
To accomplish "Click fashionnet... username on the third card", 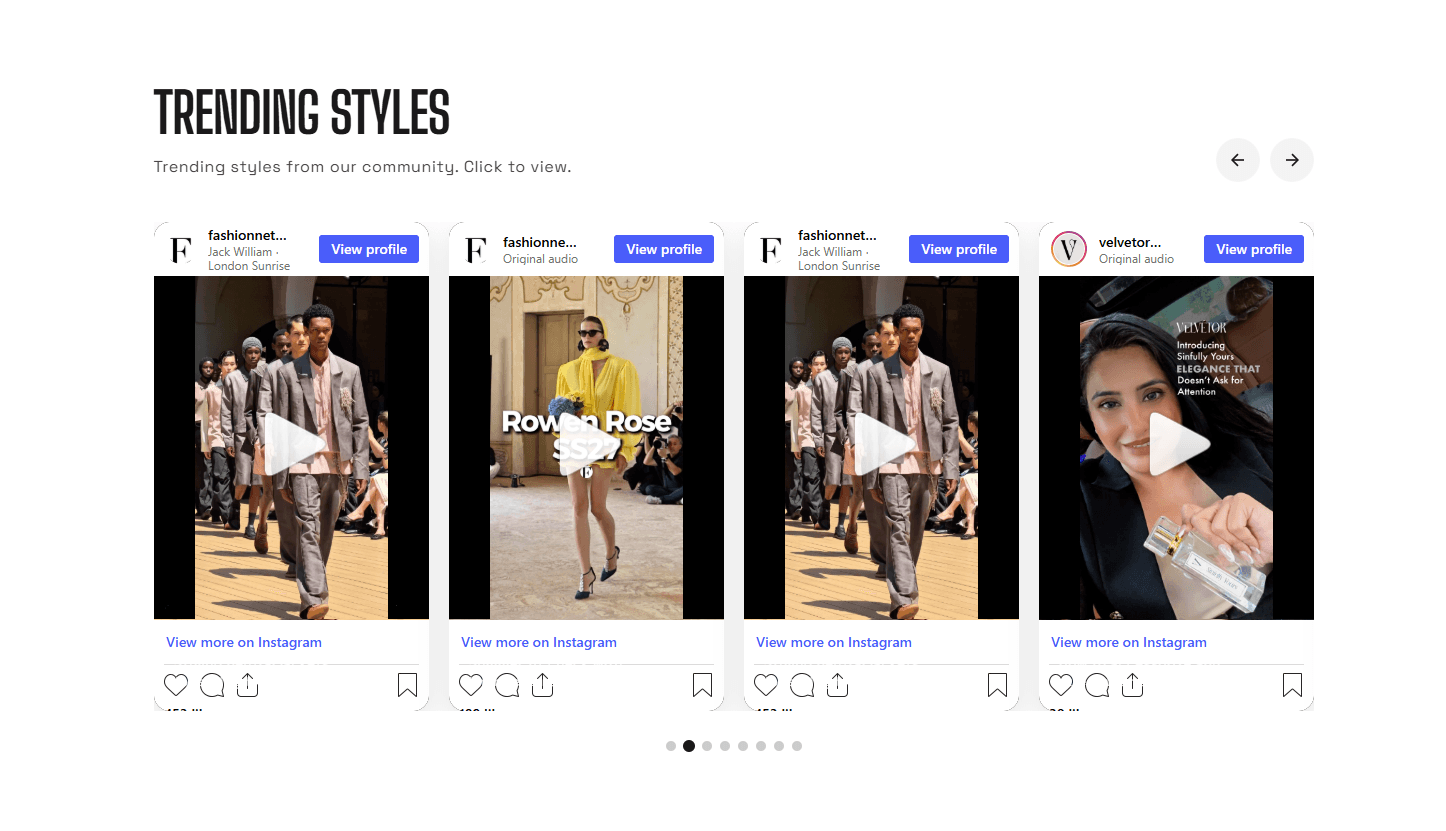I will pyautogui.click(x=837, y=236).
